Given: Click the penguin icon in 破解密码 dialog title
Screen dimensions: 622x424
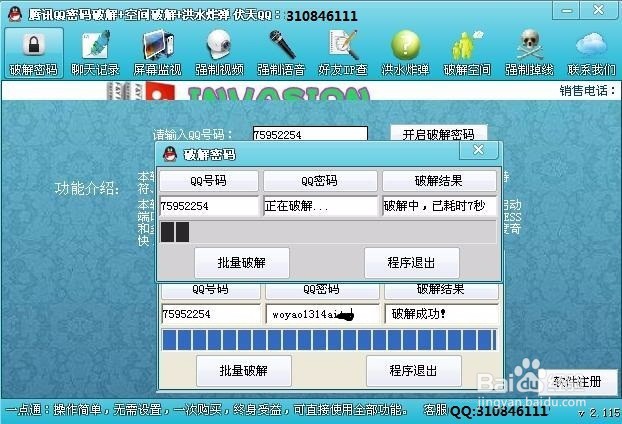Looking at the screenshot, I should (170, 154).
